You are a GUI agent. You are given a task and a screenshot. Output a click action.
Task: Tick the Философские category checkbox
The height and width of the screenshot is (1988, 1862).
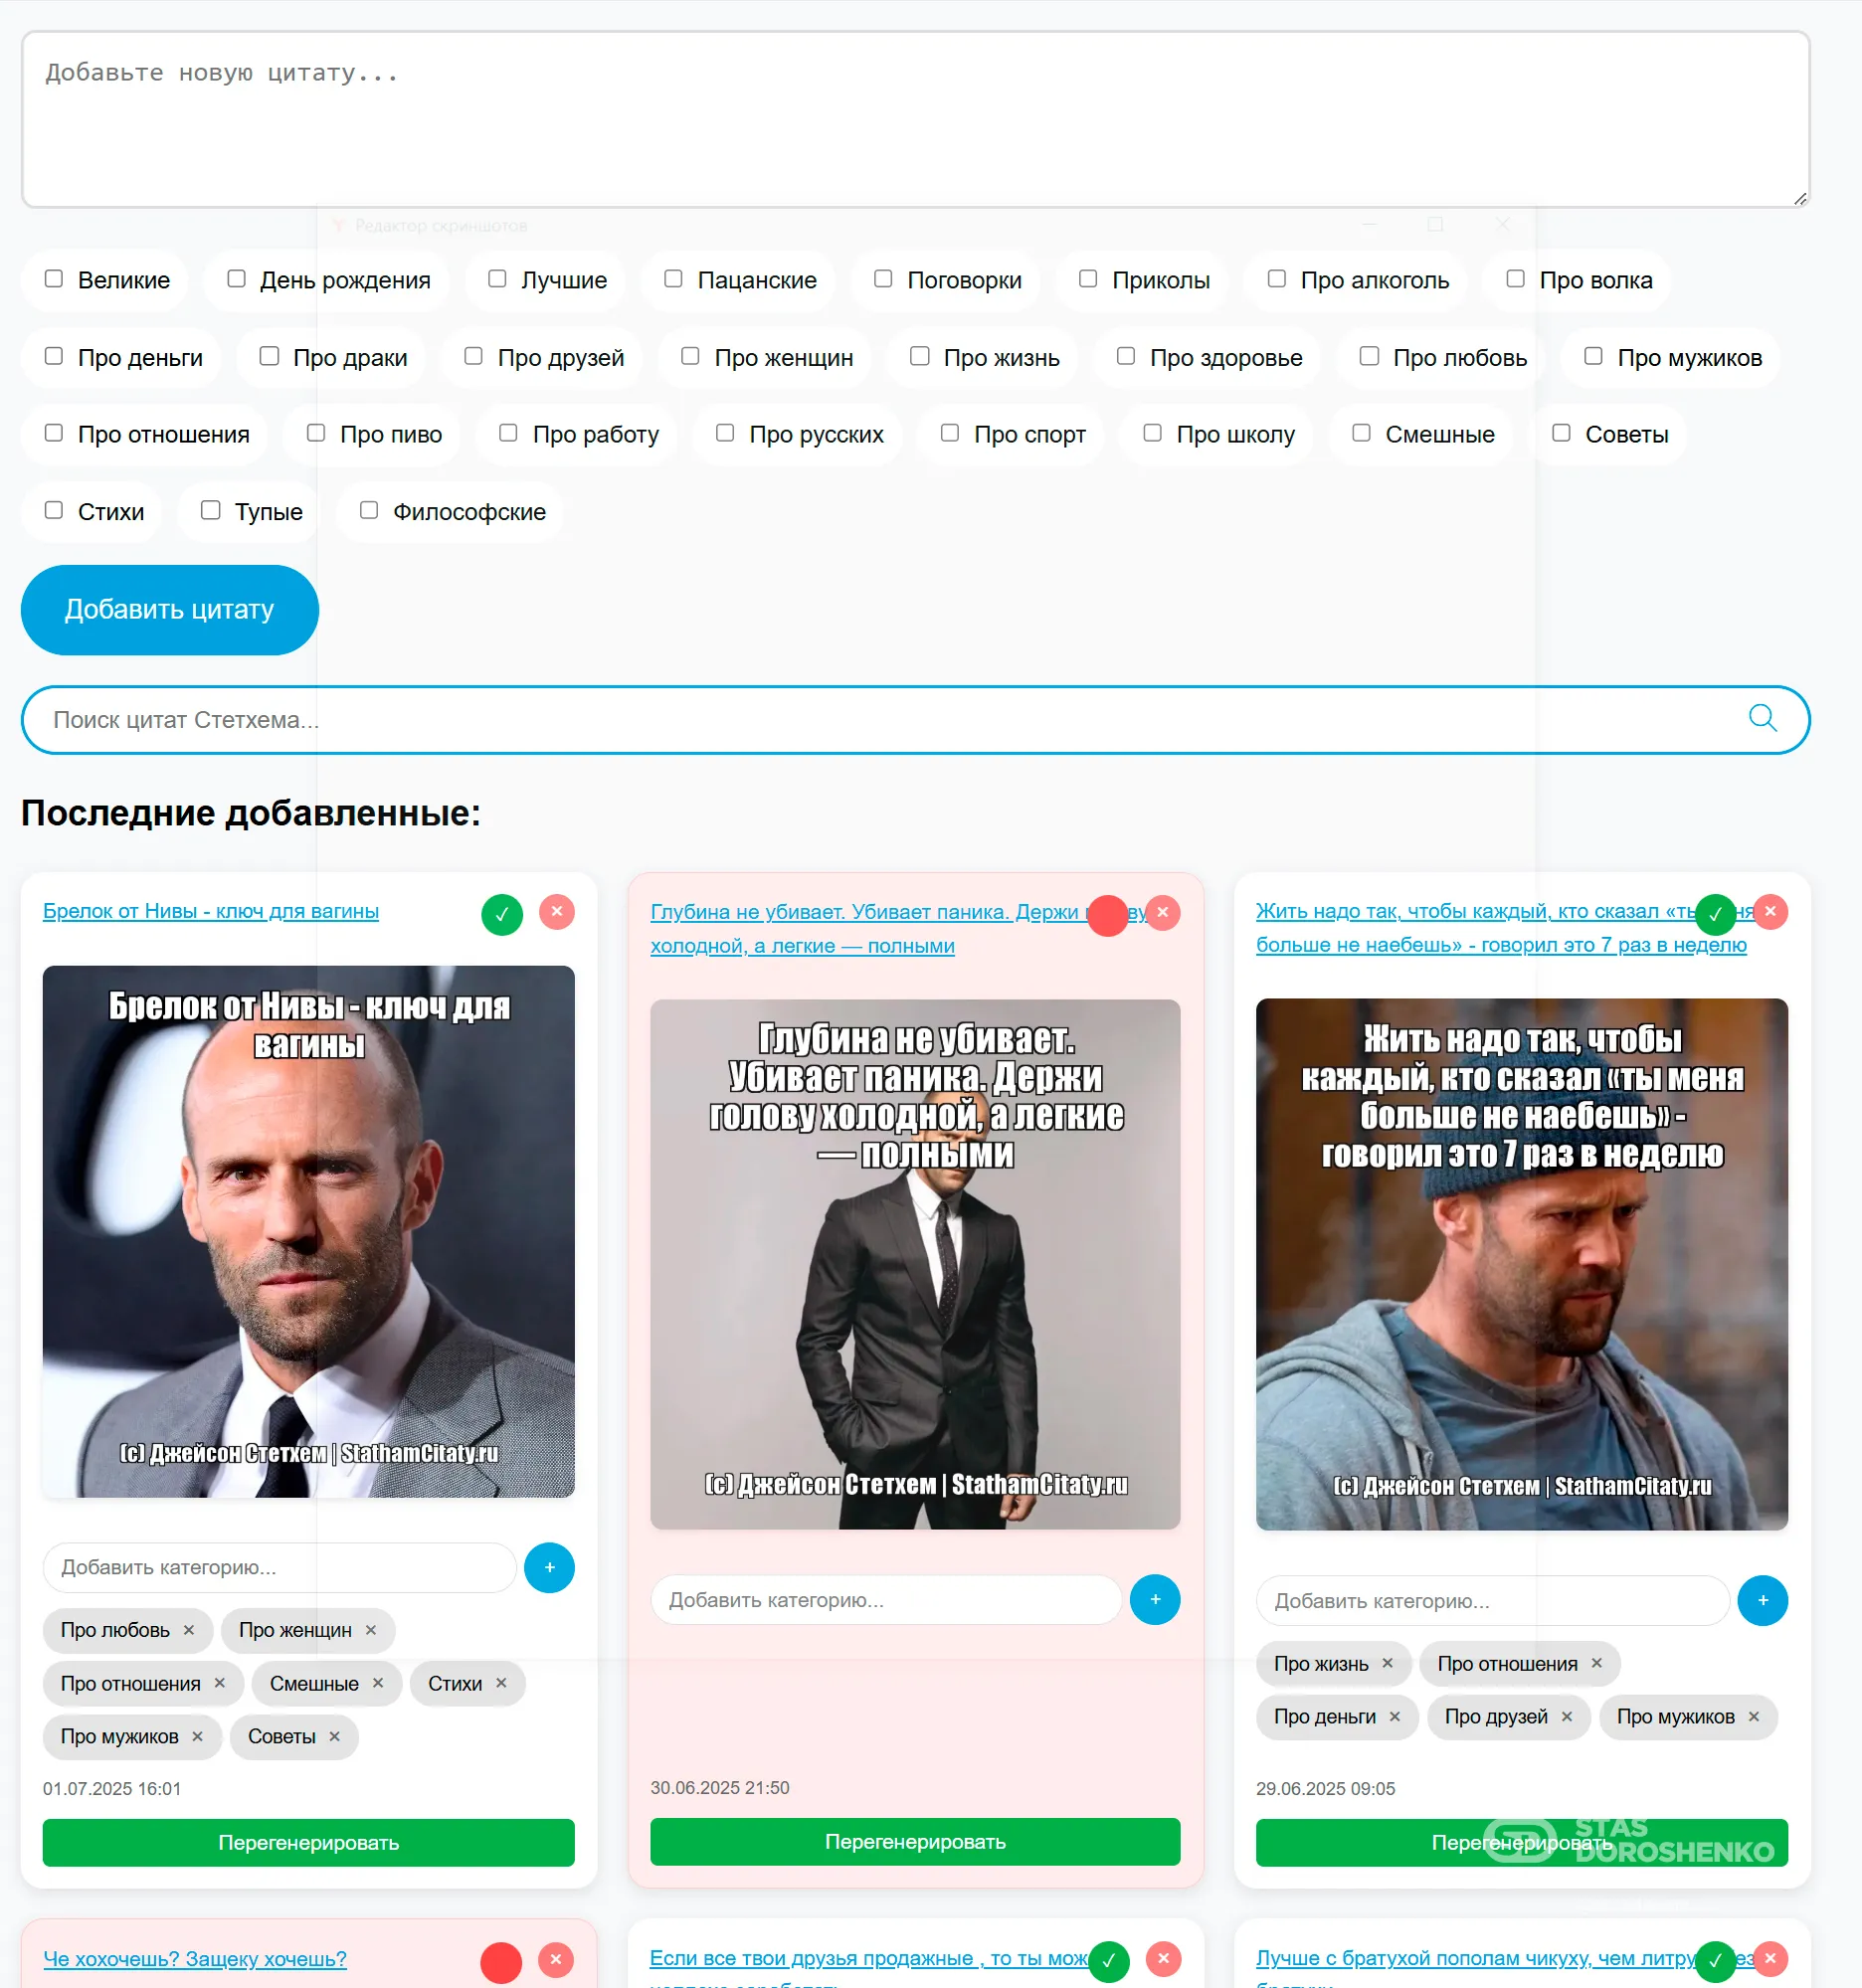[x=369, y=510]
